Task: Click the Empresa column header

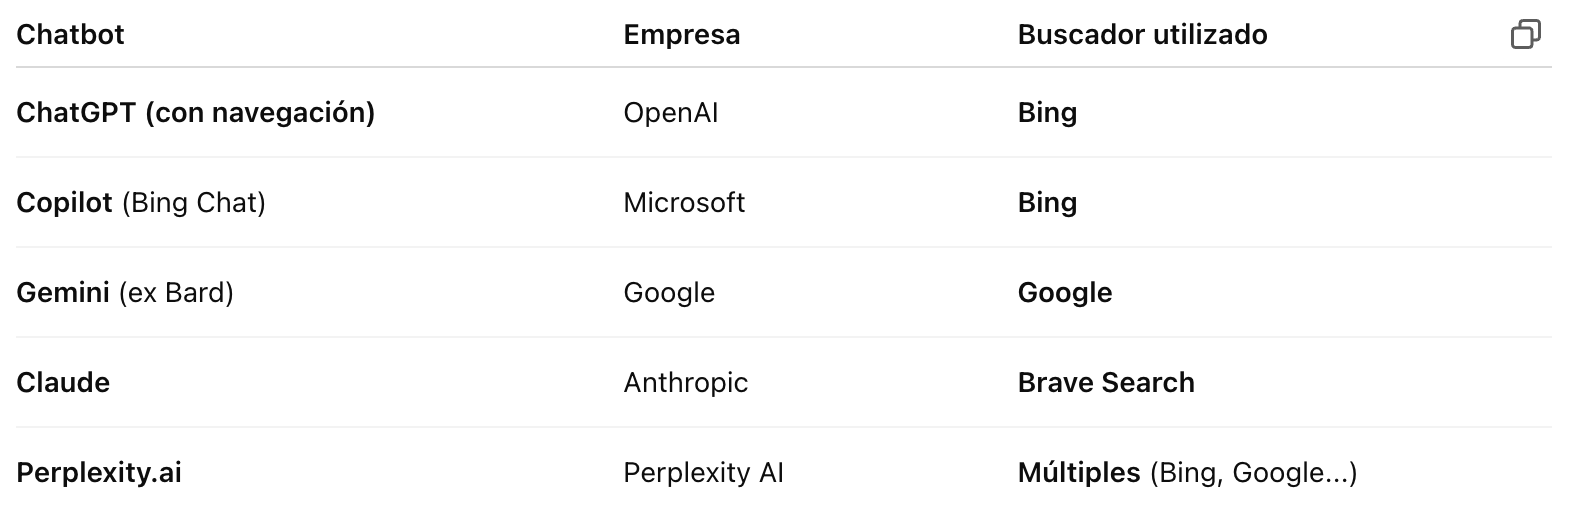Action: click(x=682, y=35)
